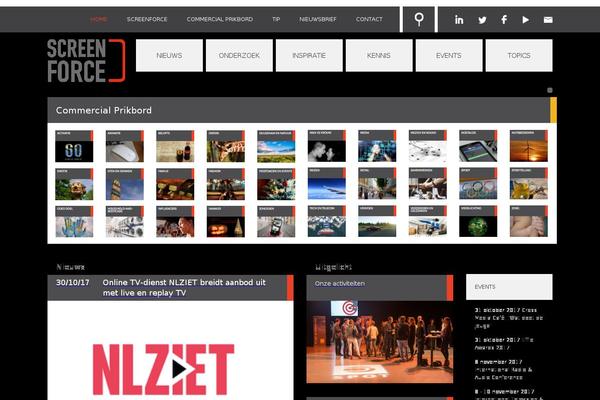This screenshot has width=600, height=400.
Task: Open NIEUWSBRIEF in top menu
Action: click(x=318, y=19)
